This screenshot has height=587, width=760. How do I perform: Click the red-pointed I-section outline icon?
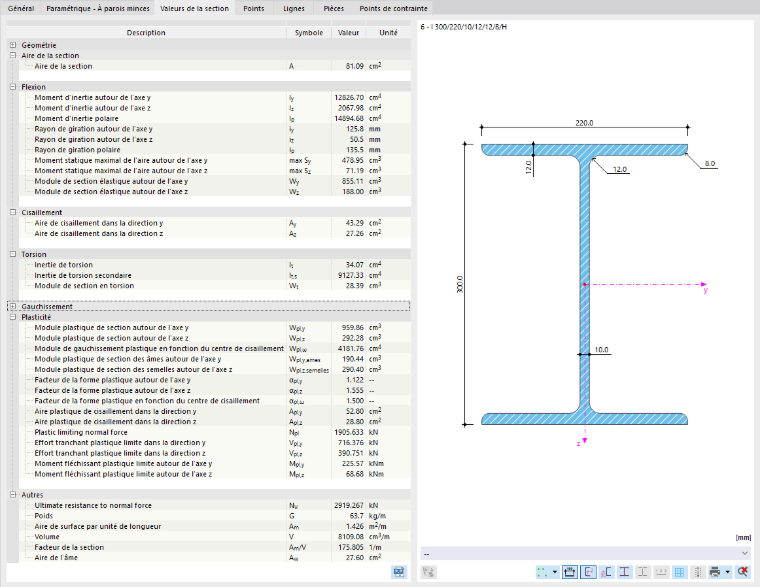[x=624, y=572]
